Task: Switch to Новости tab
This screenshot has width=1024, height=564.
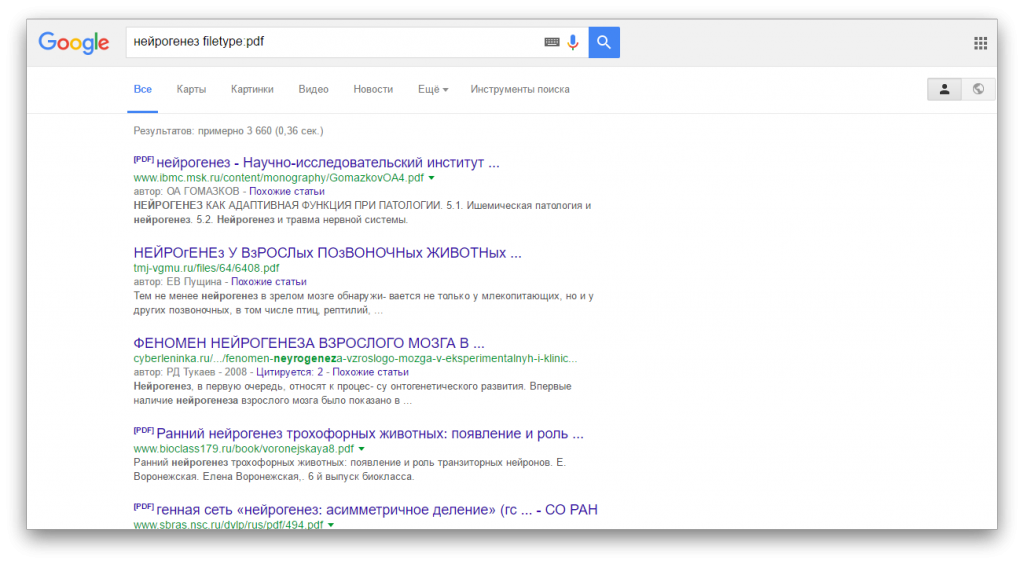Action: pyautogui.click(x=373, y=89)
